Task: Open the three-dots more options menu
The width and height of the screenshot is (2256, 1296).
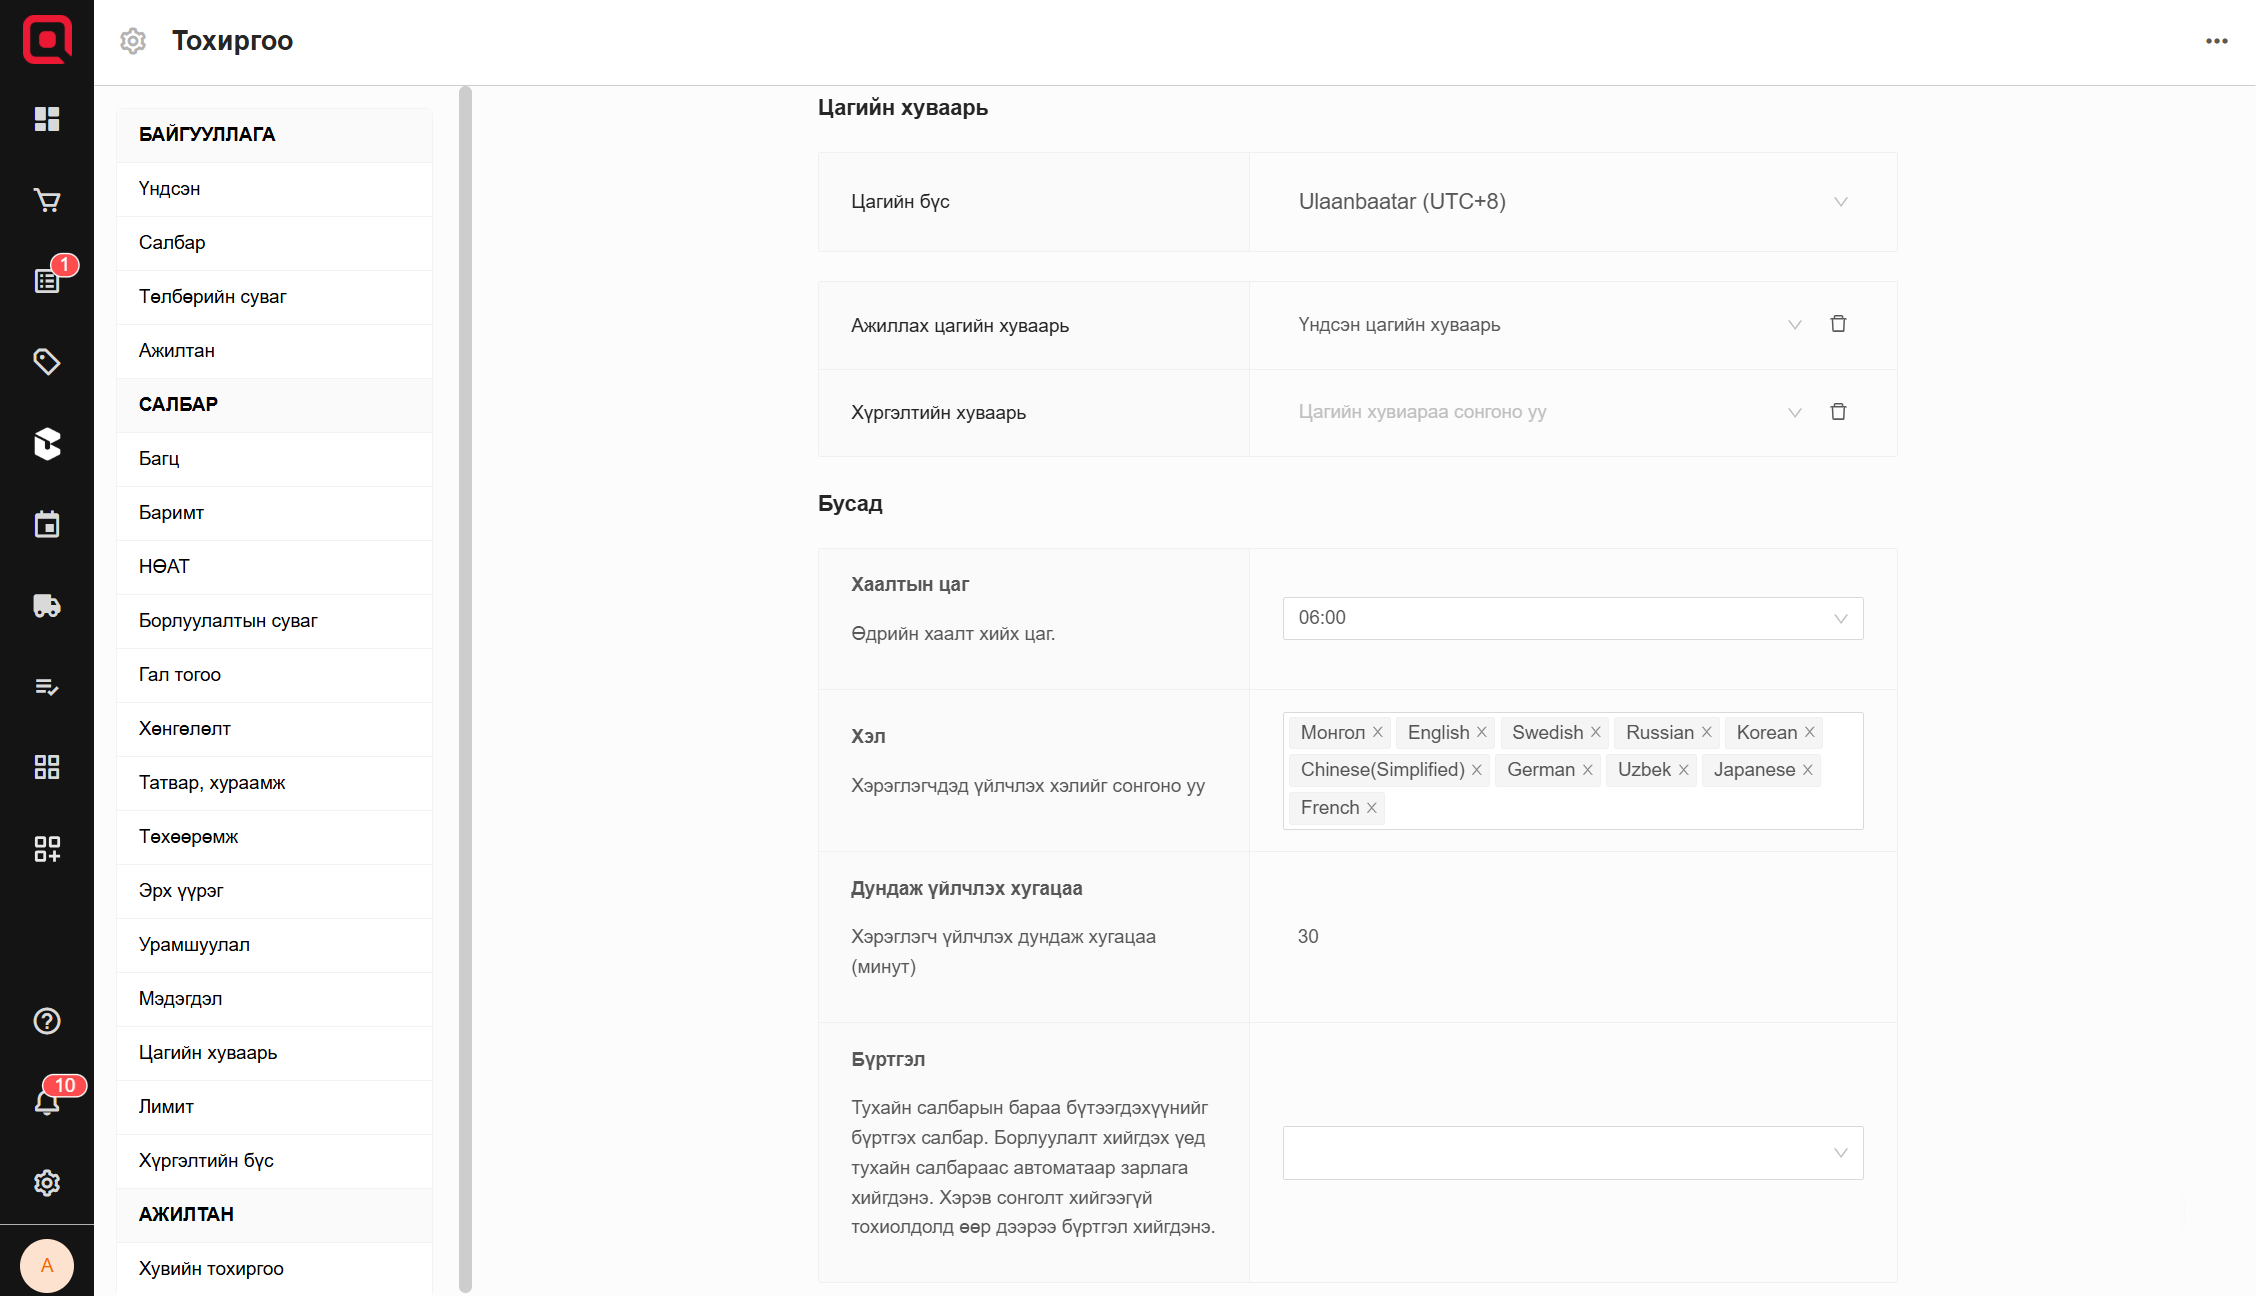Action: 2216,41
